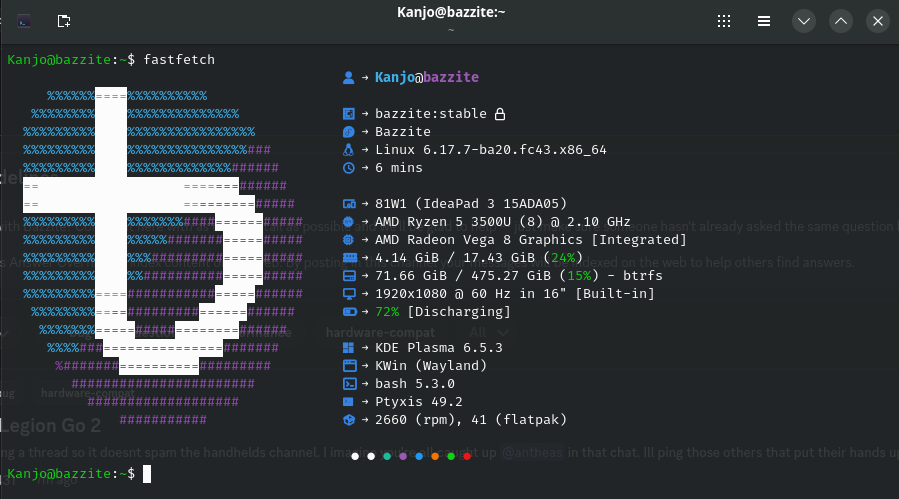Click the orange color dot
899x499 pixels.
pos(435,457)
